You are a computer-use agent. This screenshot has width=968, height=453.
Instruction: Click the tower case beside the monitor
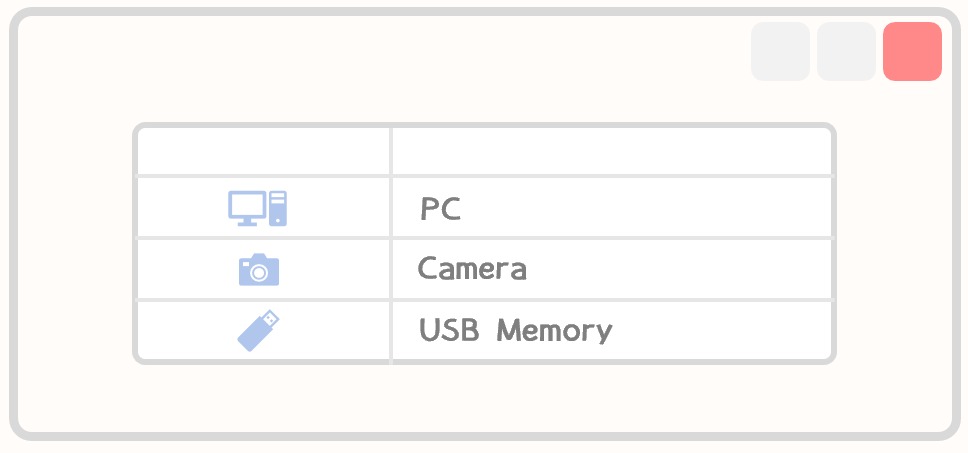278,209
